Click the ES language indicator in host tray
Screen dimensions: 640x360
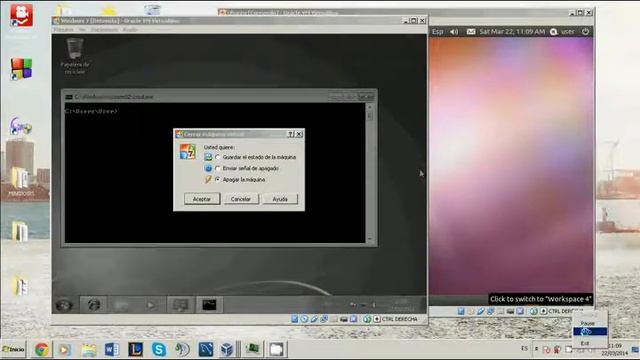coord(524,348)
